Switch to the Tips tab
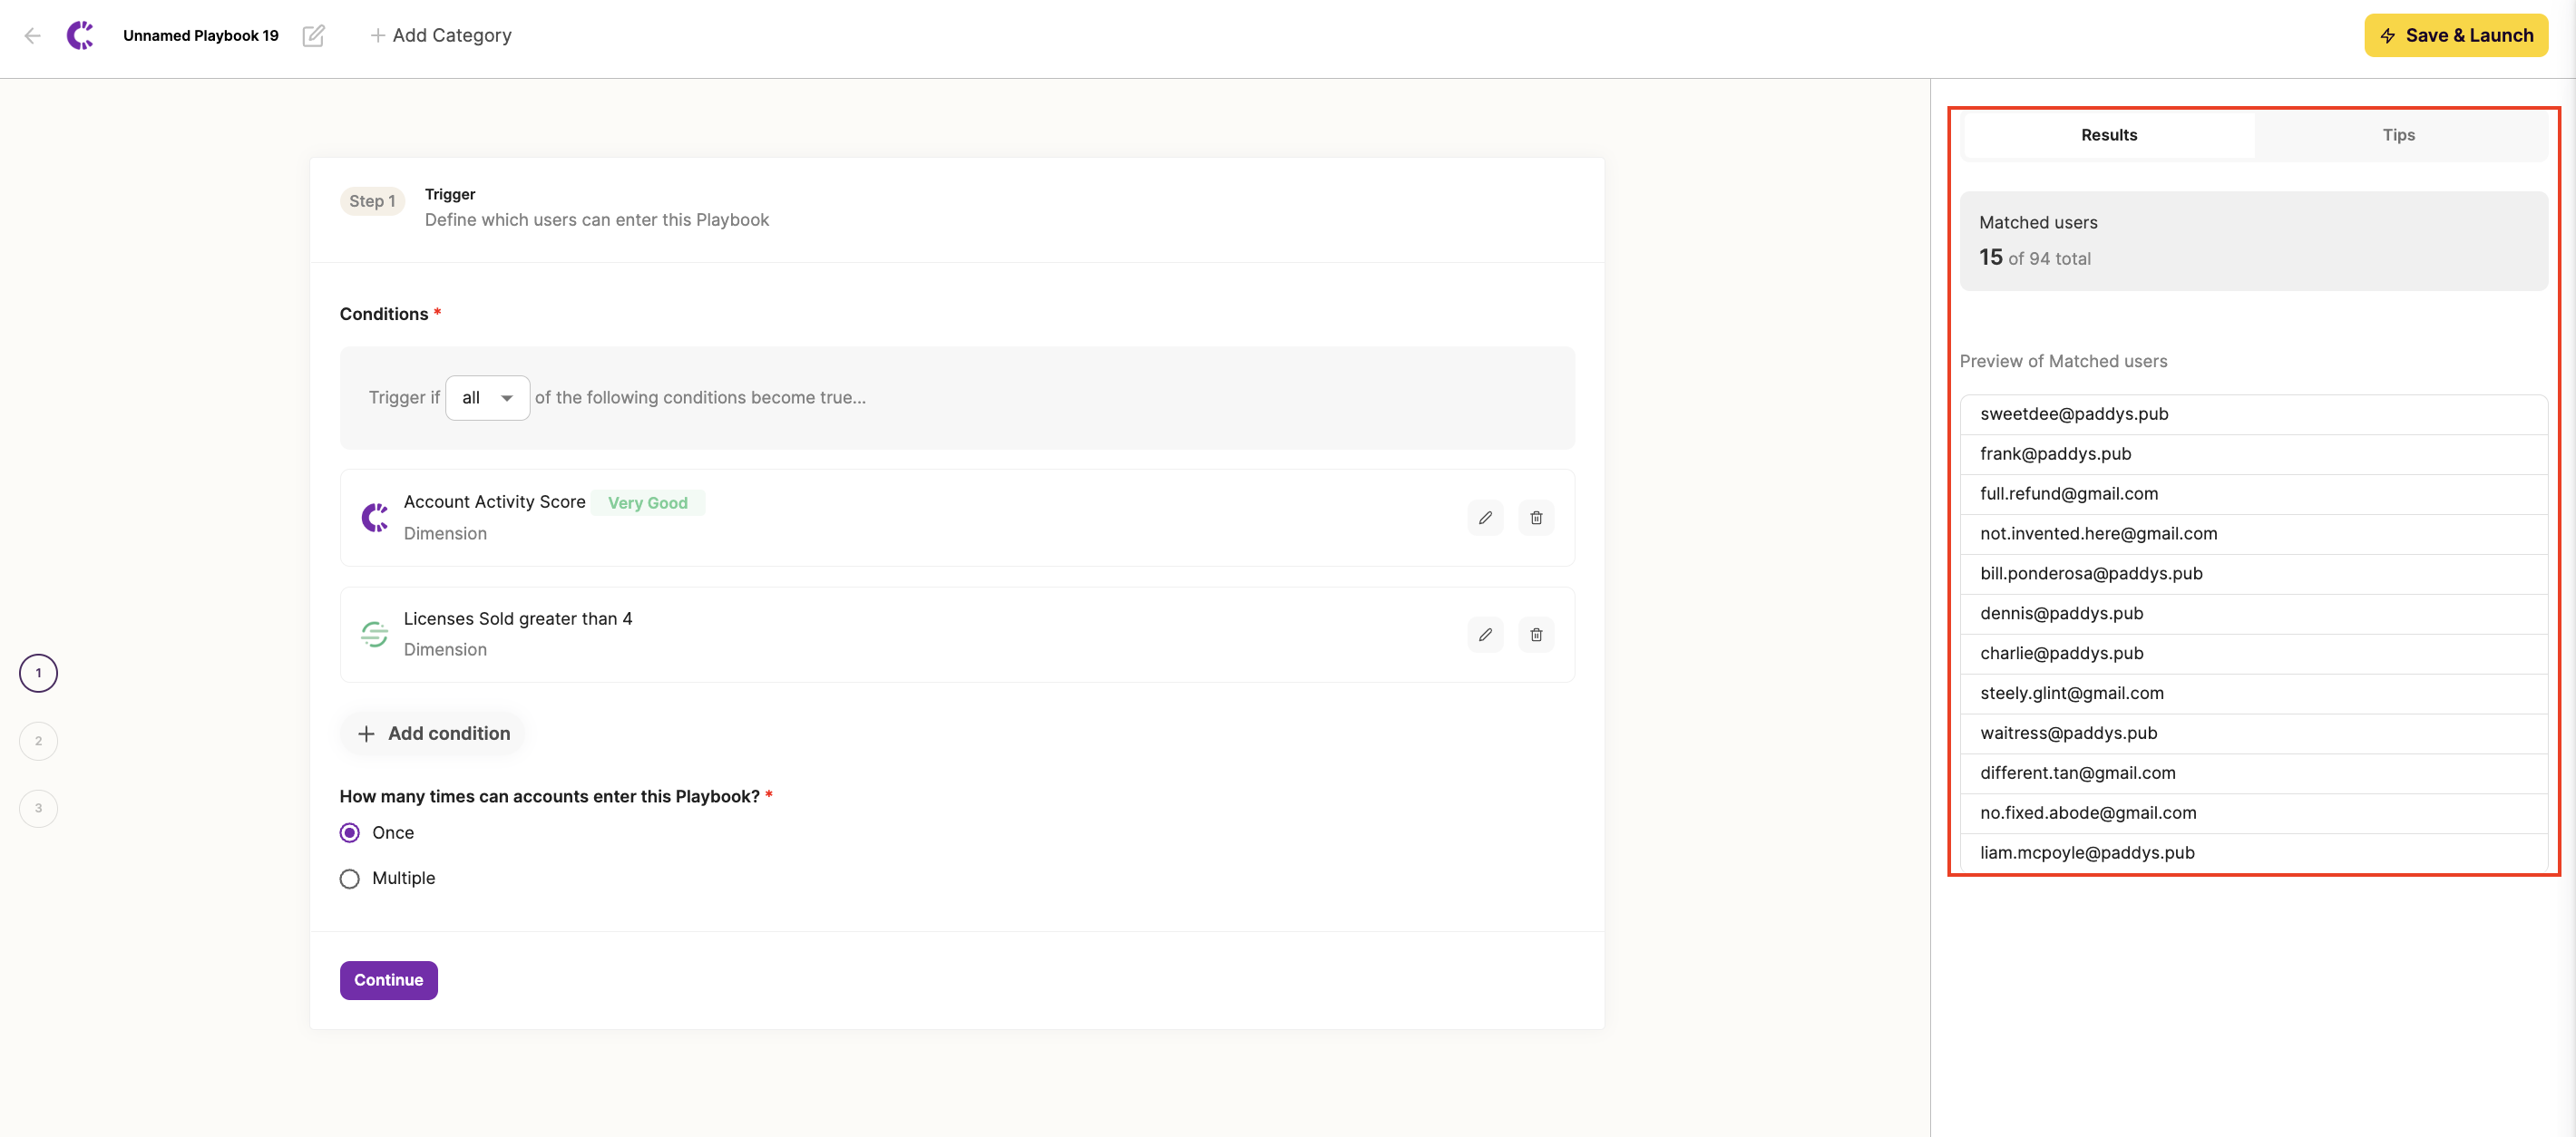Screen dimensions: 2576x1137 click(x=2398, y=135)
